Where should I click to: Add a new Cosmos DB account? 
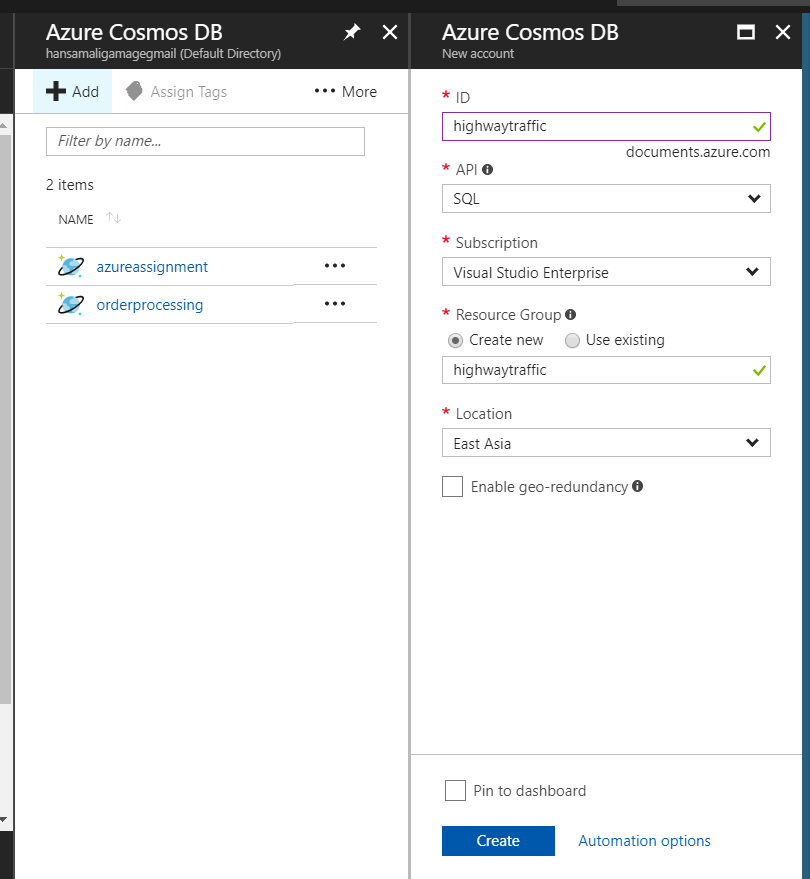point(72,91)
